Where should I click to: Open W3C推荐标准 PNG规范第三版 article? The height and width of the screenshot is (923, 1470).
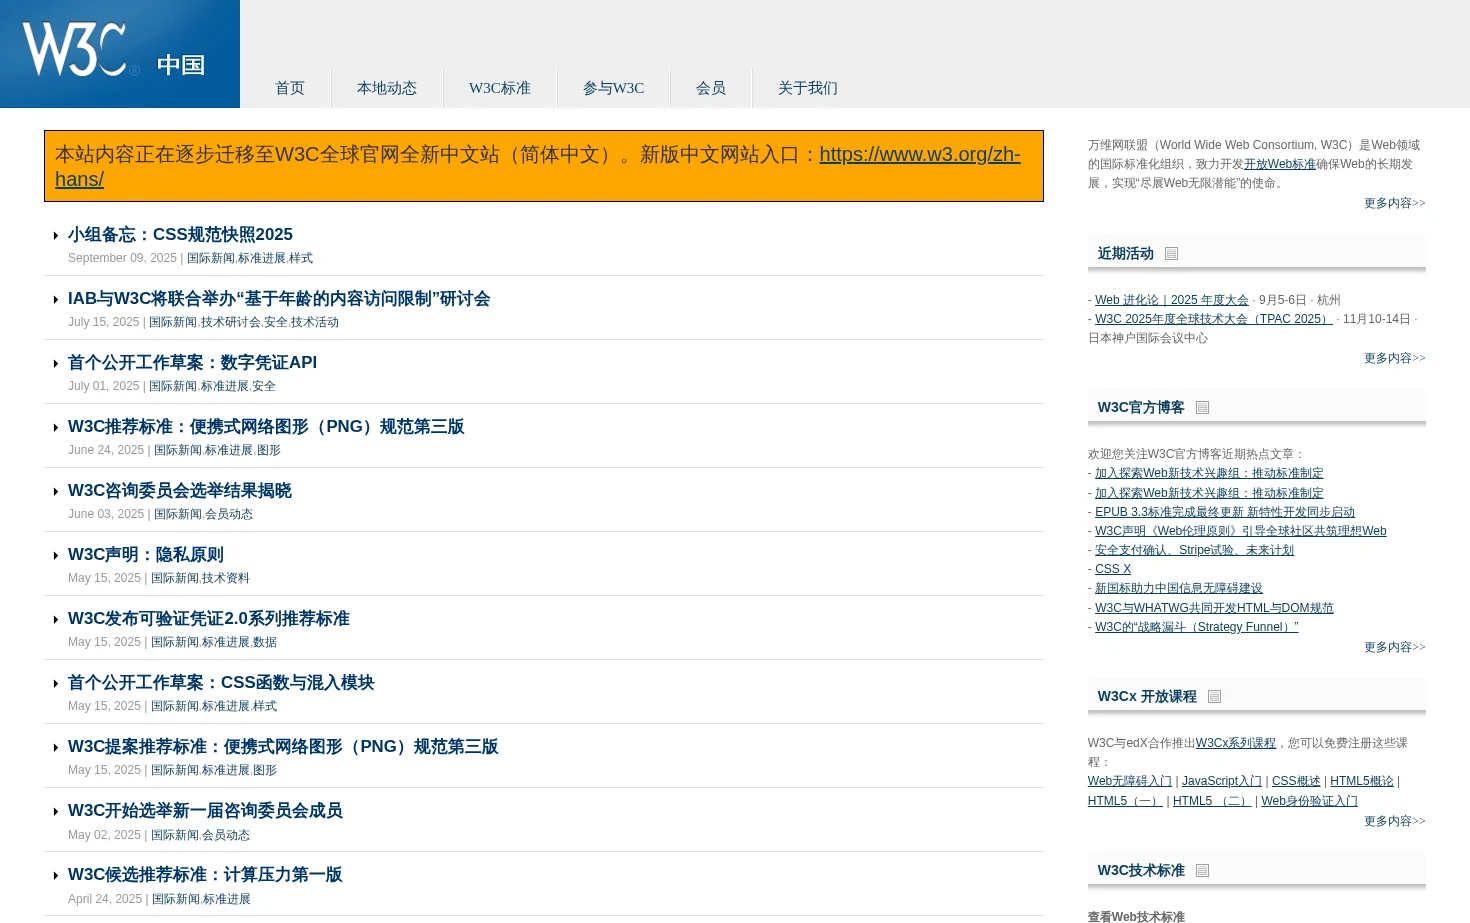[x=266, y=427]
